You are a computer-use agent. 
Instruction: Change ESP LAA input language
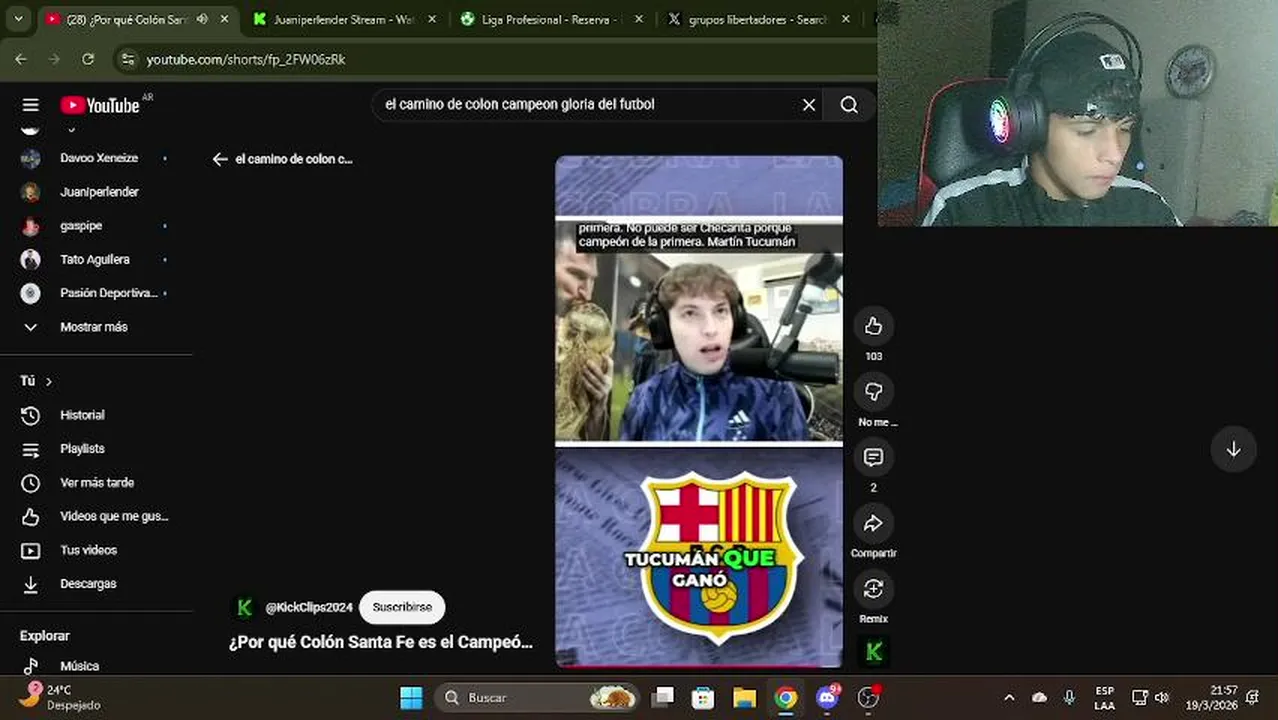[1104, 698]
